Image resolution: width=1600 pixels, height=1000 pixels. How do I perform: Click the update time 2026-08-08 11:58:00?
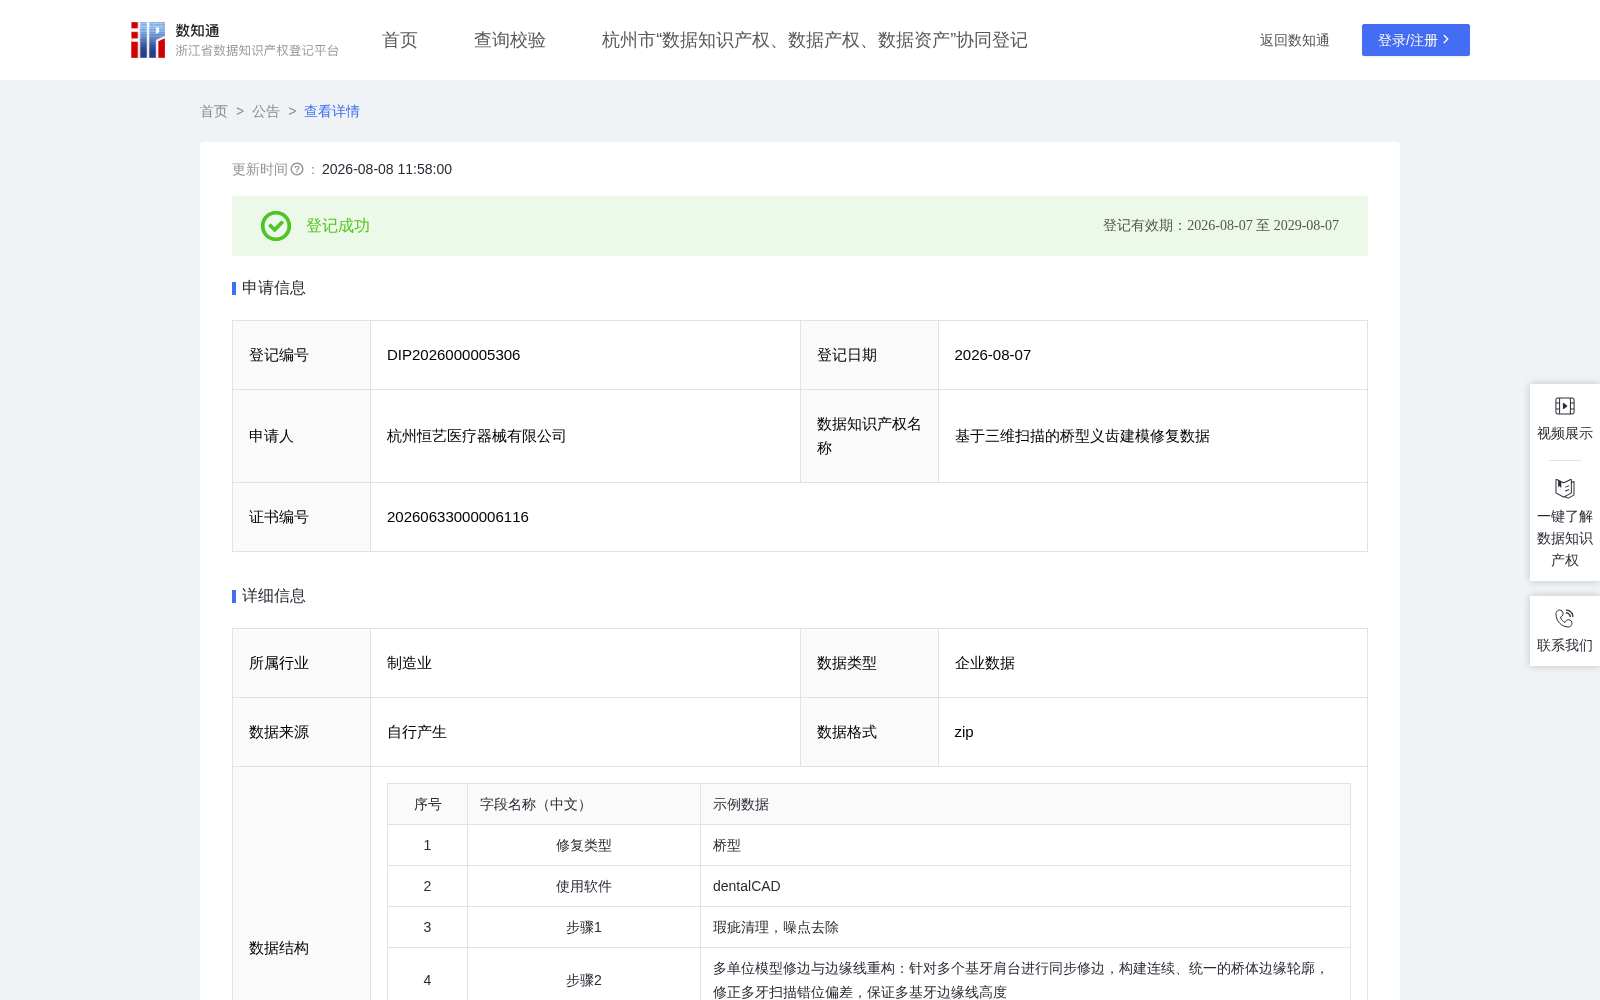pos(387,170)
